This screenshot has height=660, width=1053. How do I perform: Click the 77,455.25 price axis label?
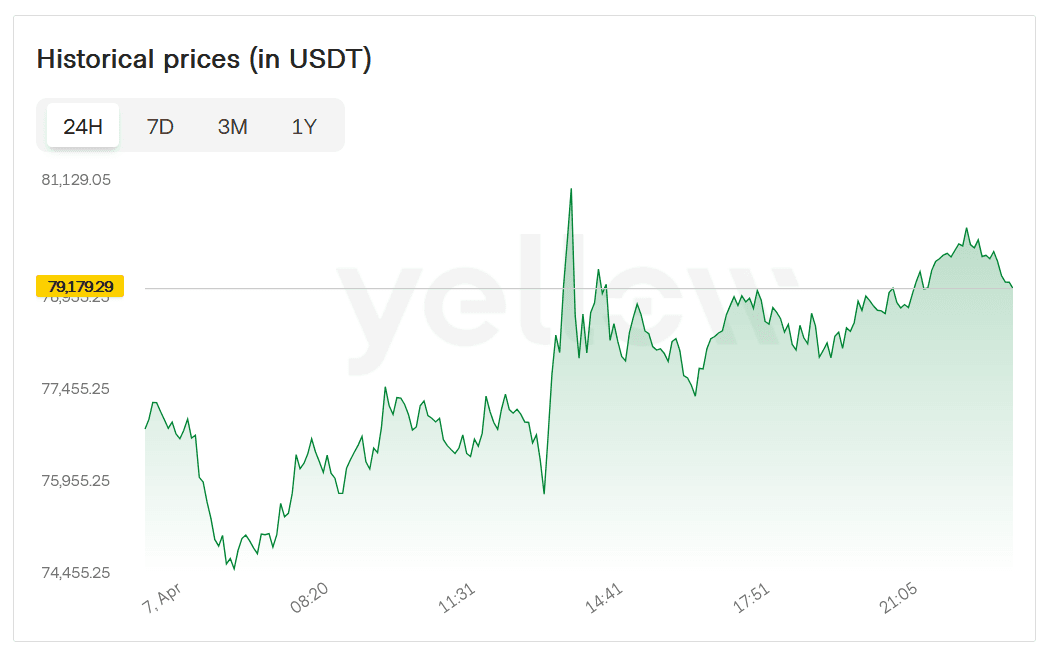76,389
